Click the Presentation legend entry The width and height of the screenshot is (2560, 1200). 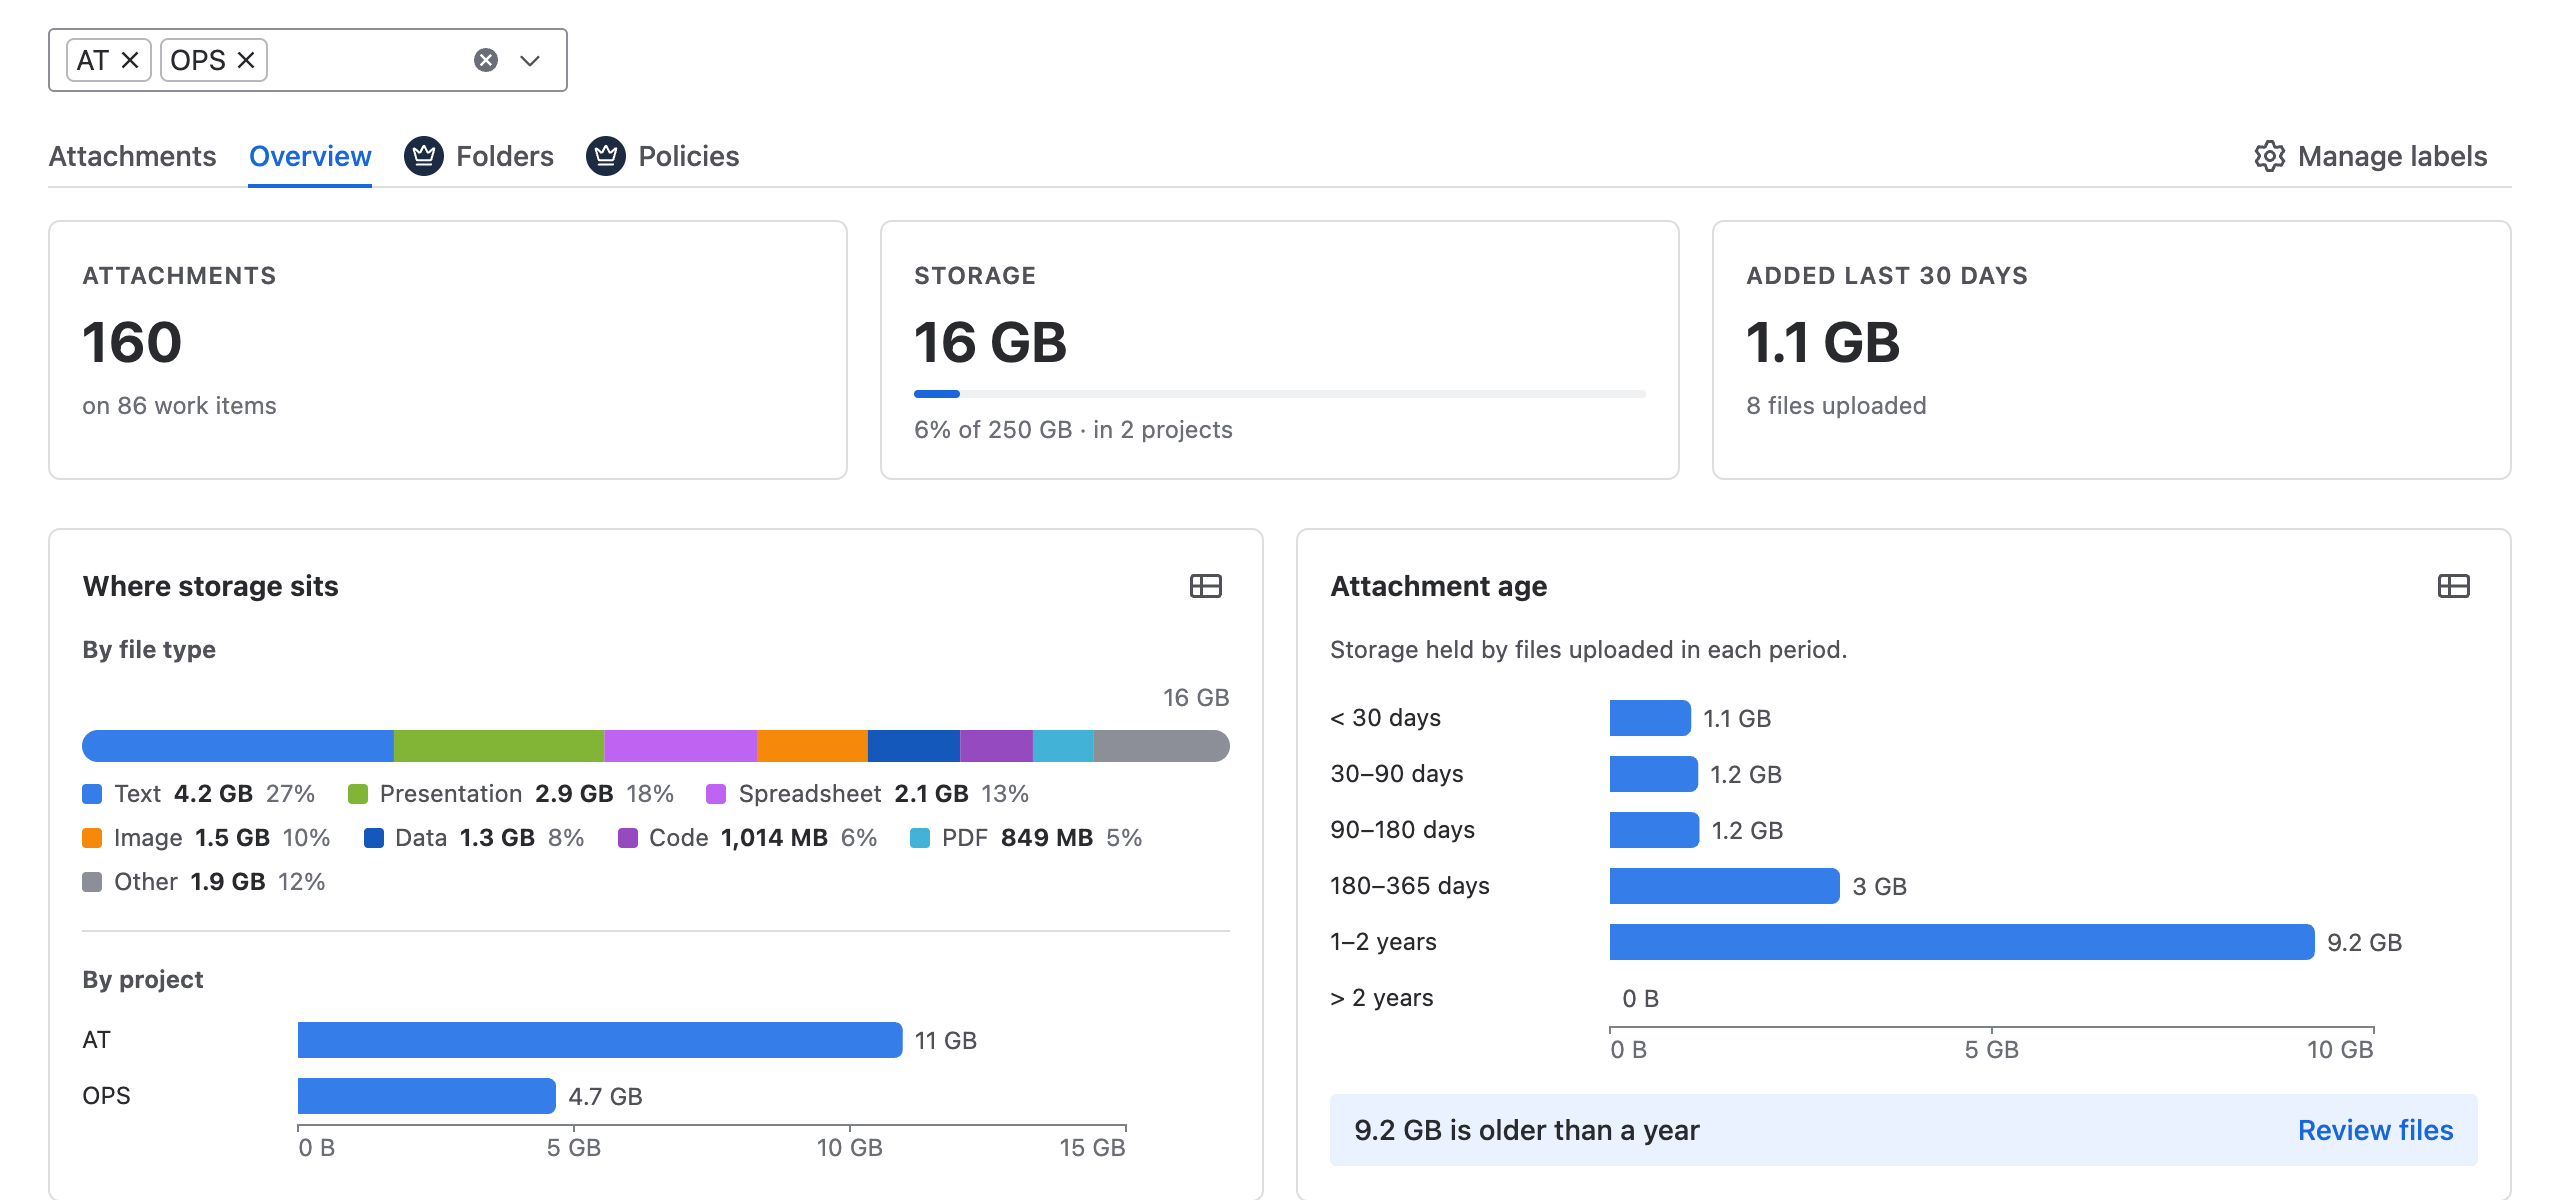[510, 794]
